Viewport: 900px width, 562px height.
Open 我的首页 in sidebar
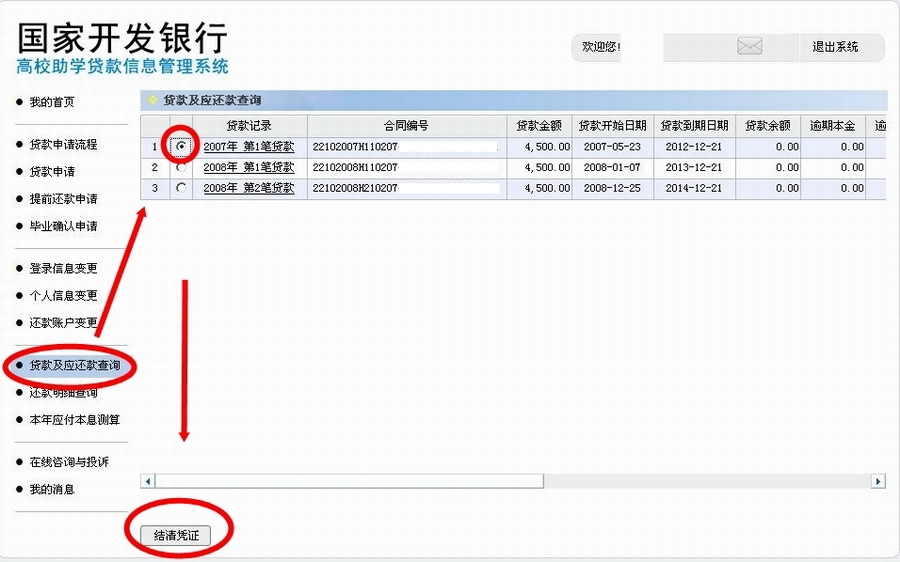[52, 102]
